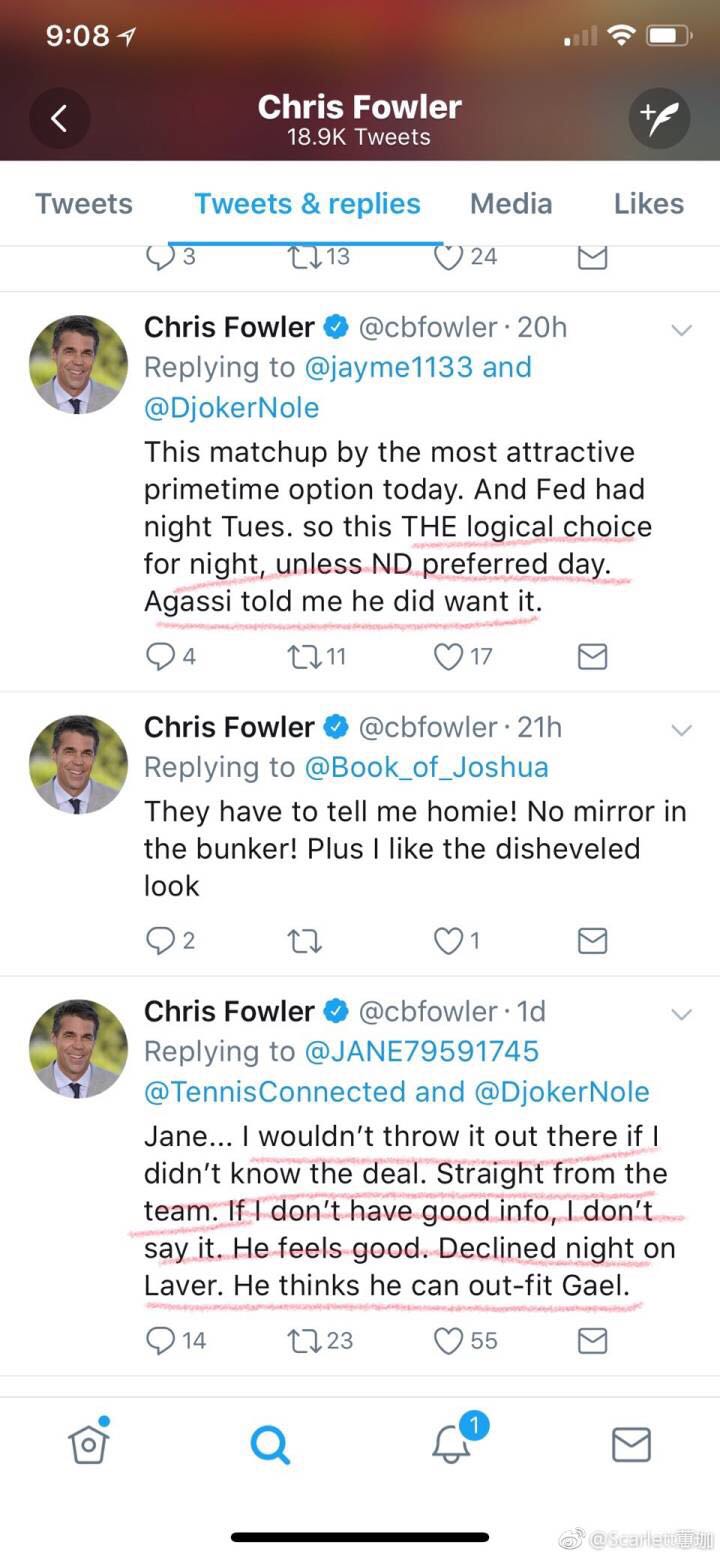The height and width of the screenshot is (1557, 720).
Task: Expand options chevron on 20h tweet
Action: 681,330
